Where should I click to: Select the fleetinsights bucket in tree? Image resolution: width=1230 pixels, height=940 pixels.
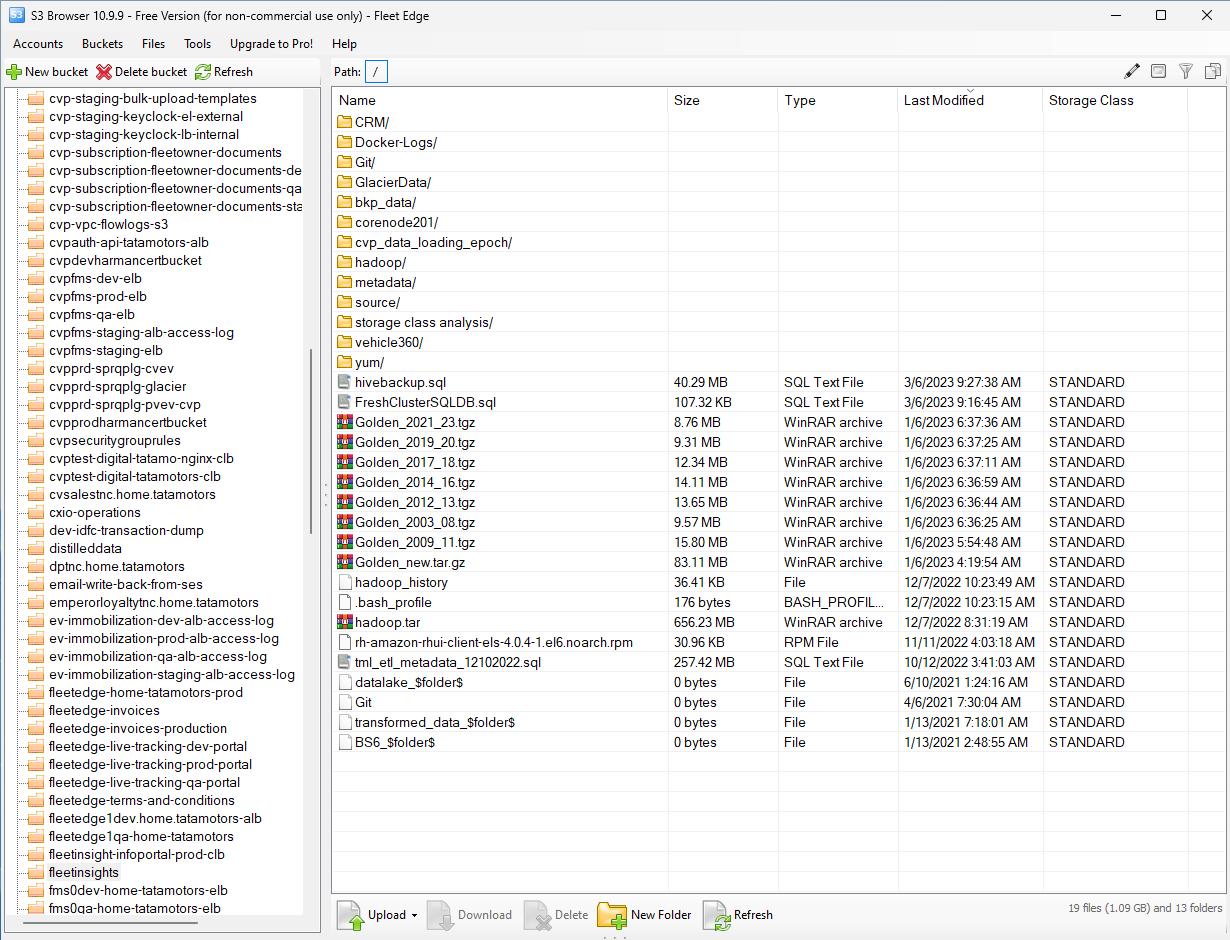tap(83, 873)
